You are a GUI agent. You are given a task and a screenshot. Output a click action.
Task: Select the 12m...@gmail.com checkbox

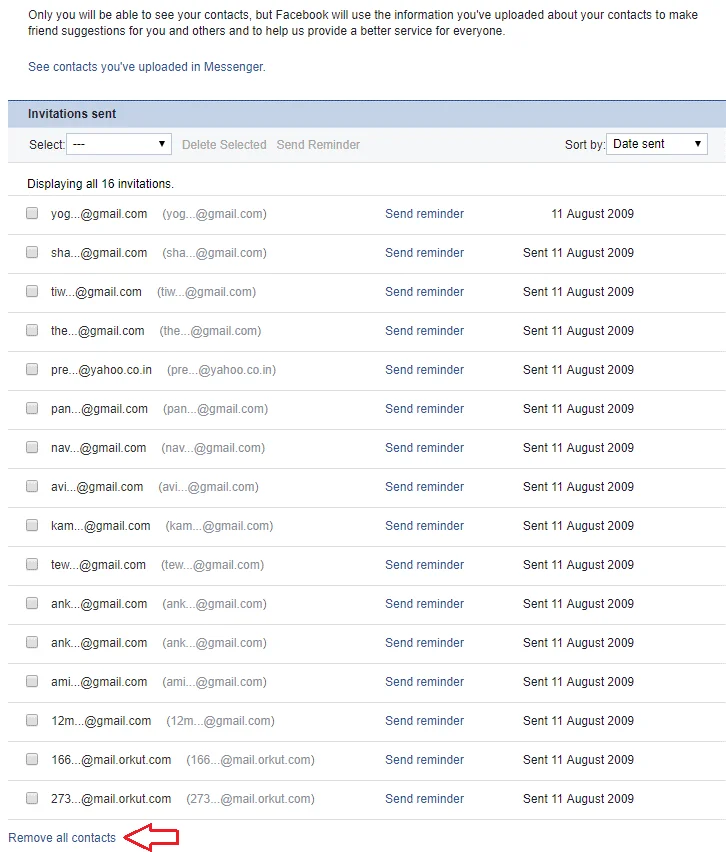(x=32, y=721)
